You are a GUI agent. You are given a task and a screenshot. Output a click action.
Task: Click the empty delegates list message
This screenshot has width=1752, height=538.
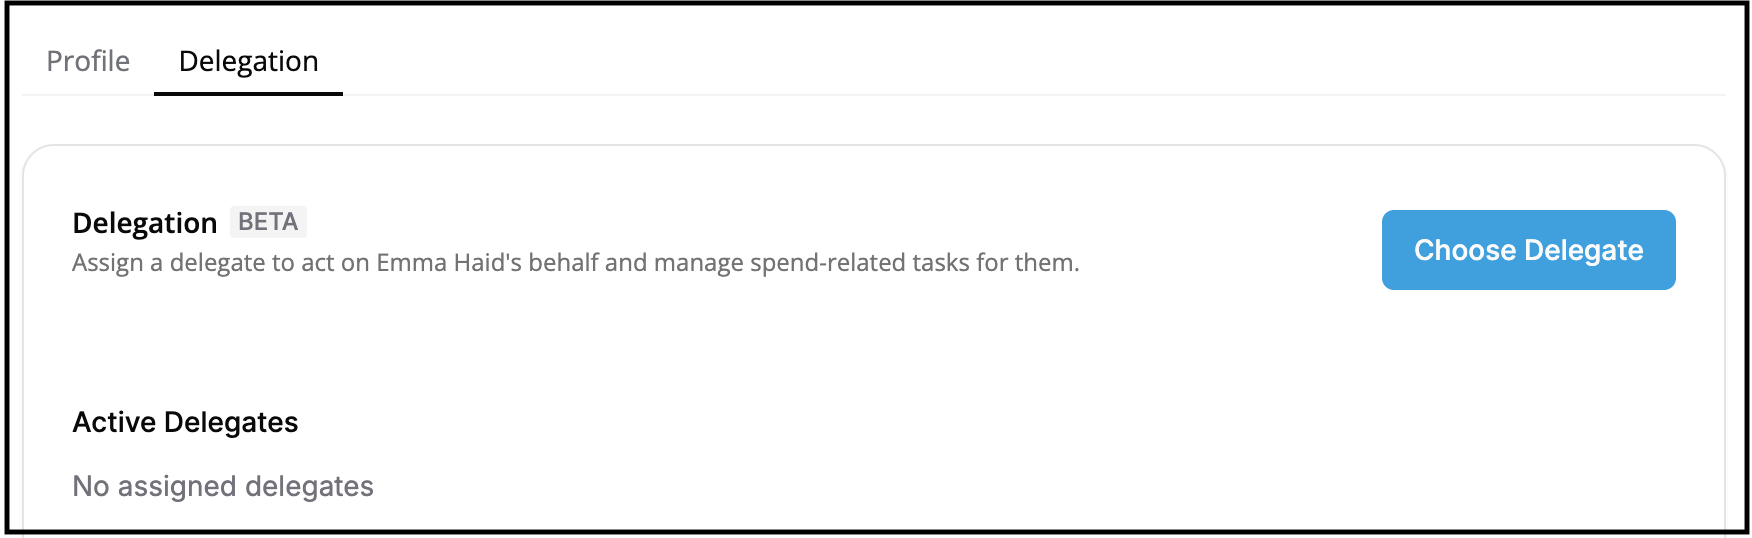[223, 487]
